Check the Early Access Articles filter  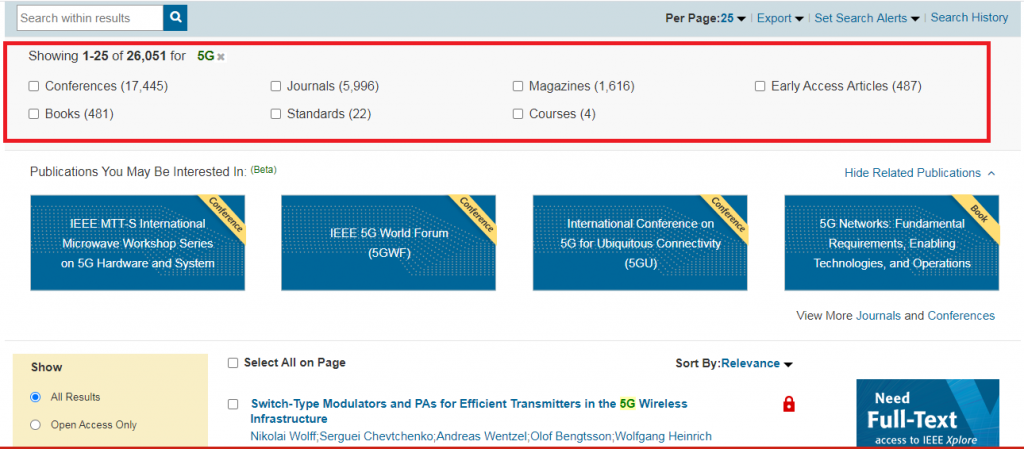point(760,86)
